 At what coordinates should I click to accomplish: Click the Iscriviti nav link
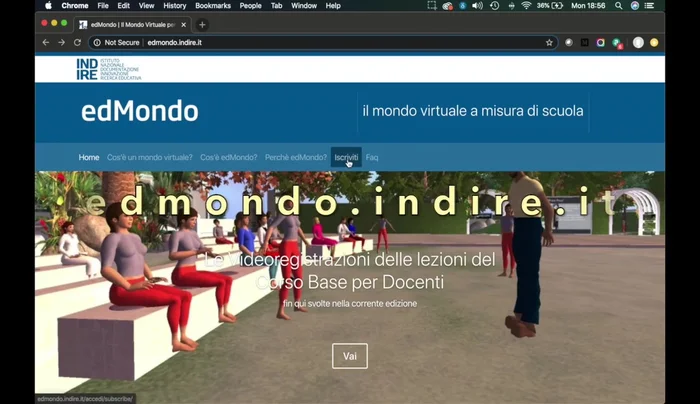tap(346, 157)
